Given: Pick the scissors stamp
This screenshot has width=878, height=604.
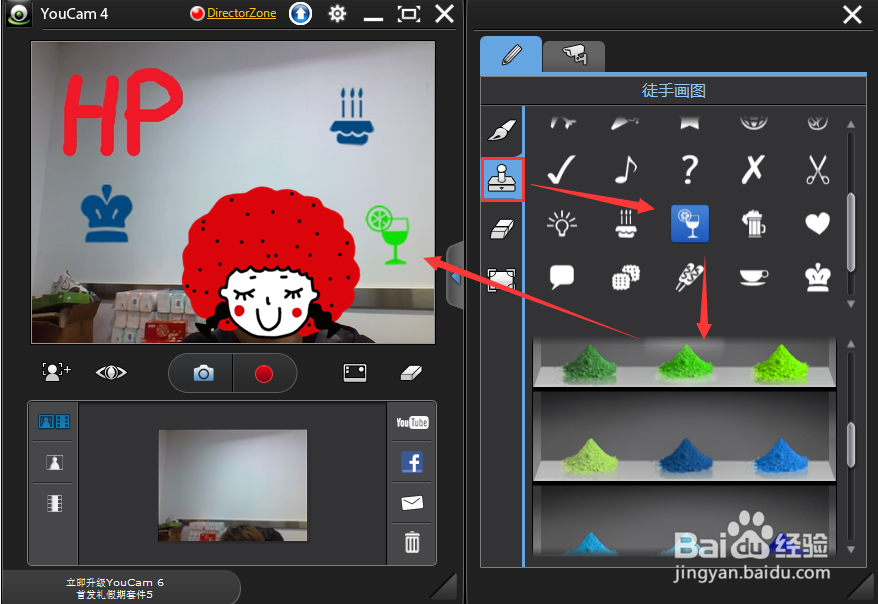Looking at the screenshot, I should tap(818, 170).
